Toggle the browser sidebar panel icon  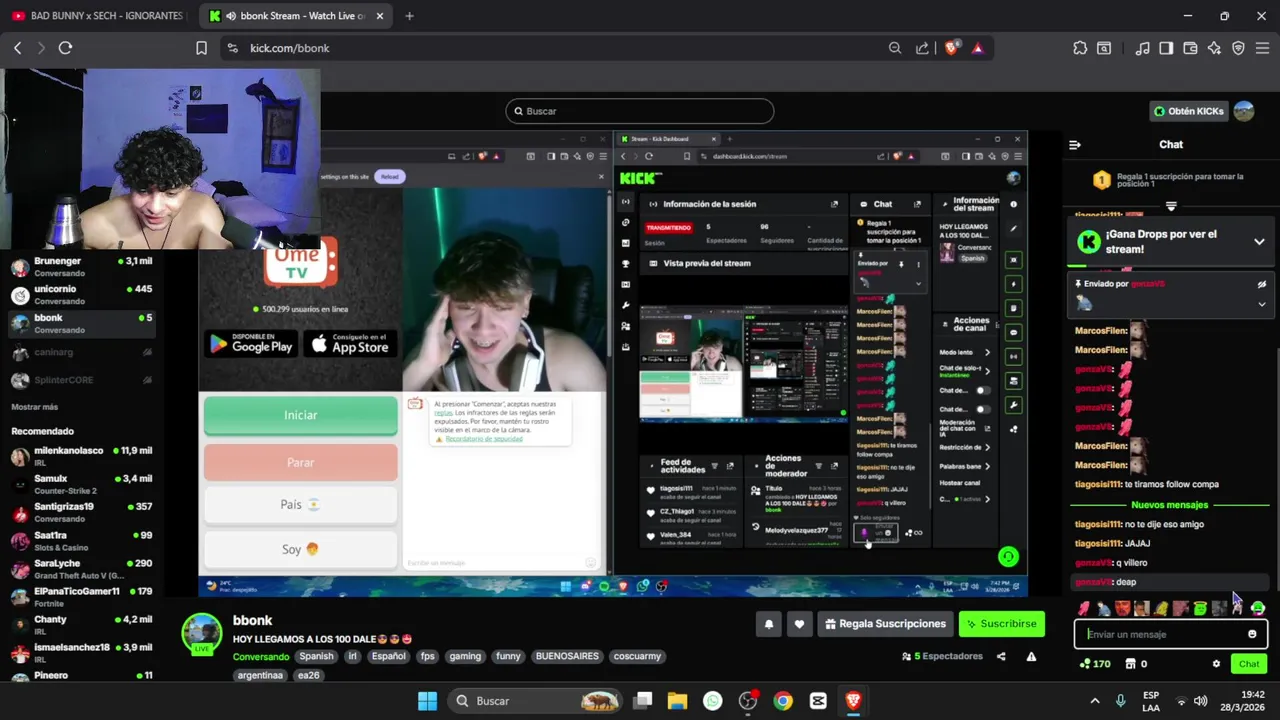(x=1166, y=48)
